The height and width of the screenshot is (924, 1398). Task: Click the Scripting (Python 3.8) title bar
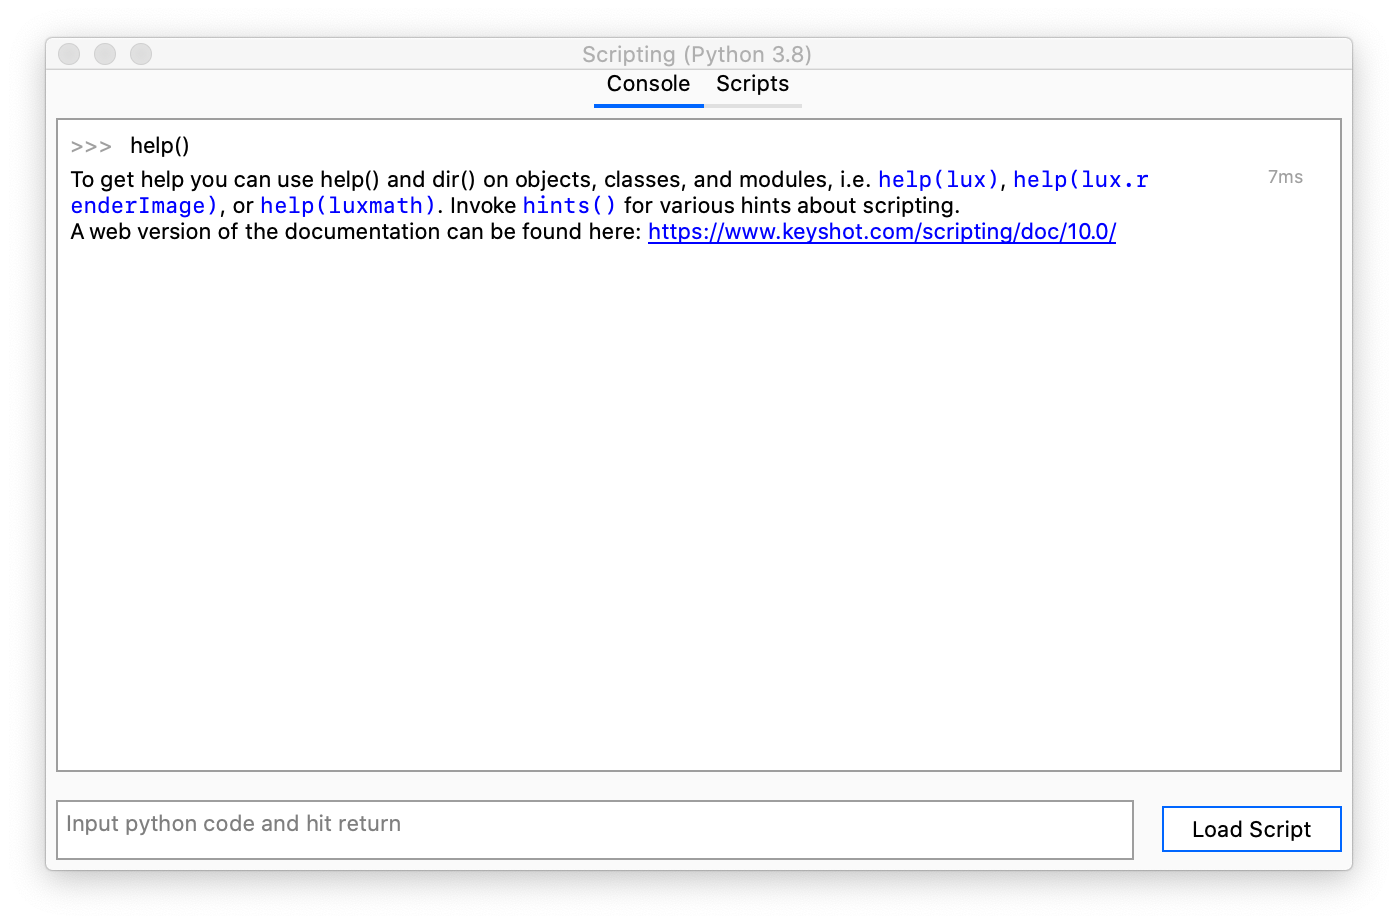[697, 54]
